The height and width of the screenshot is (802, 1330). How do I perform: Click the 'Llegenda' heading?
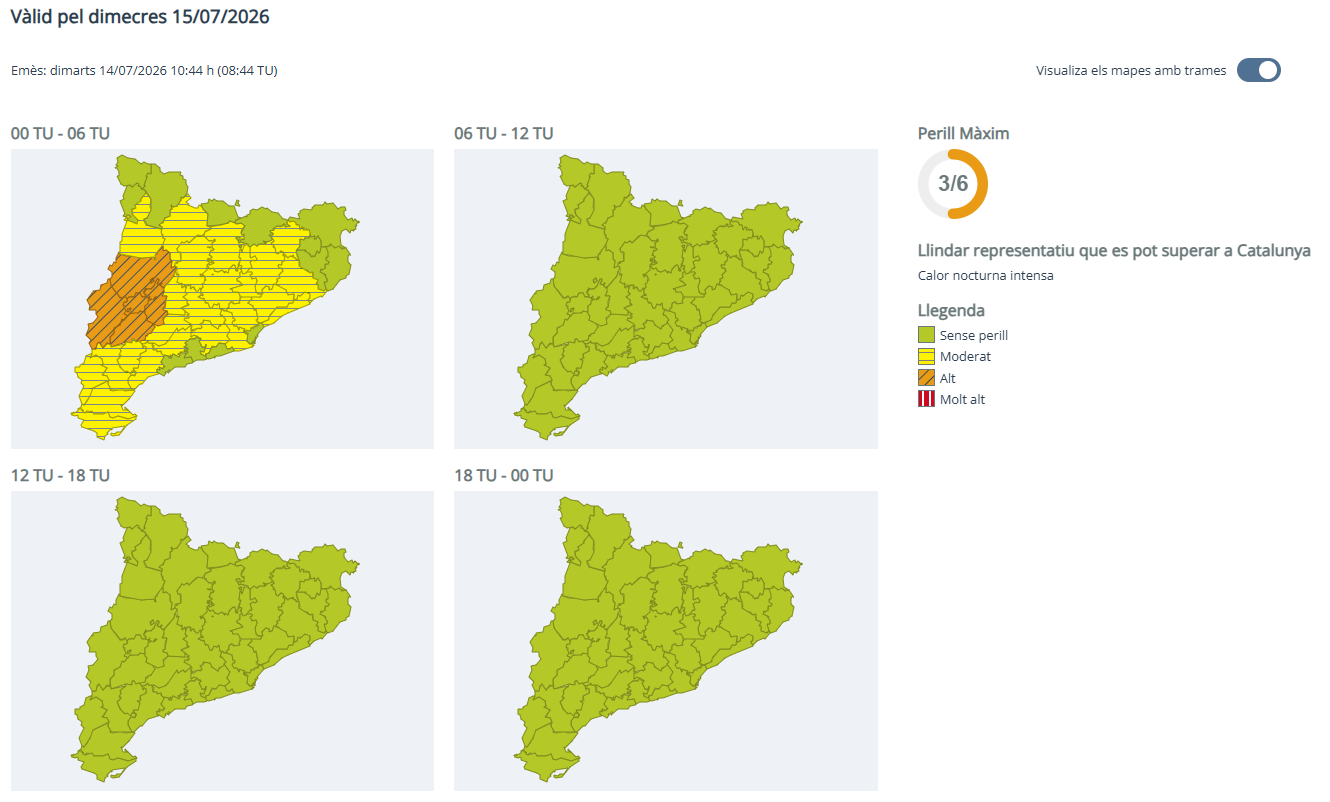[x=951, y=310]
